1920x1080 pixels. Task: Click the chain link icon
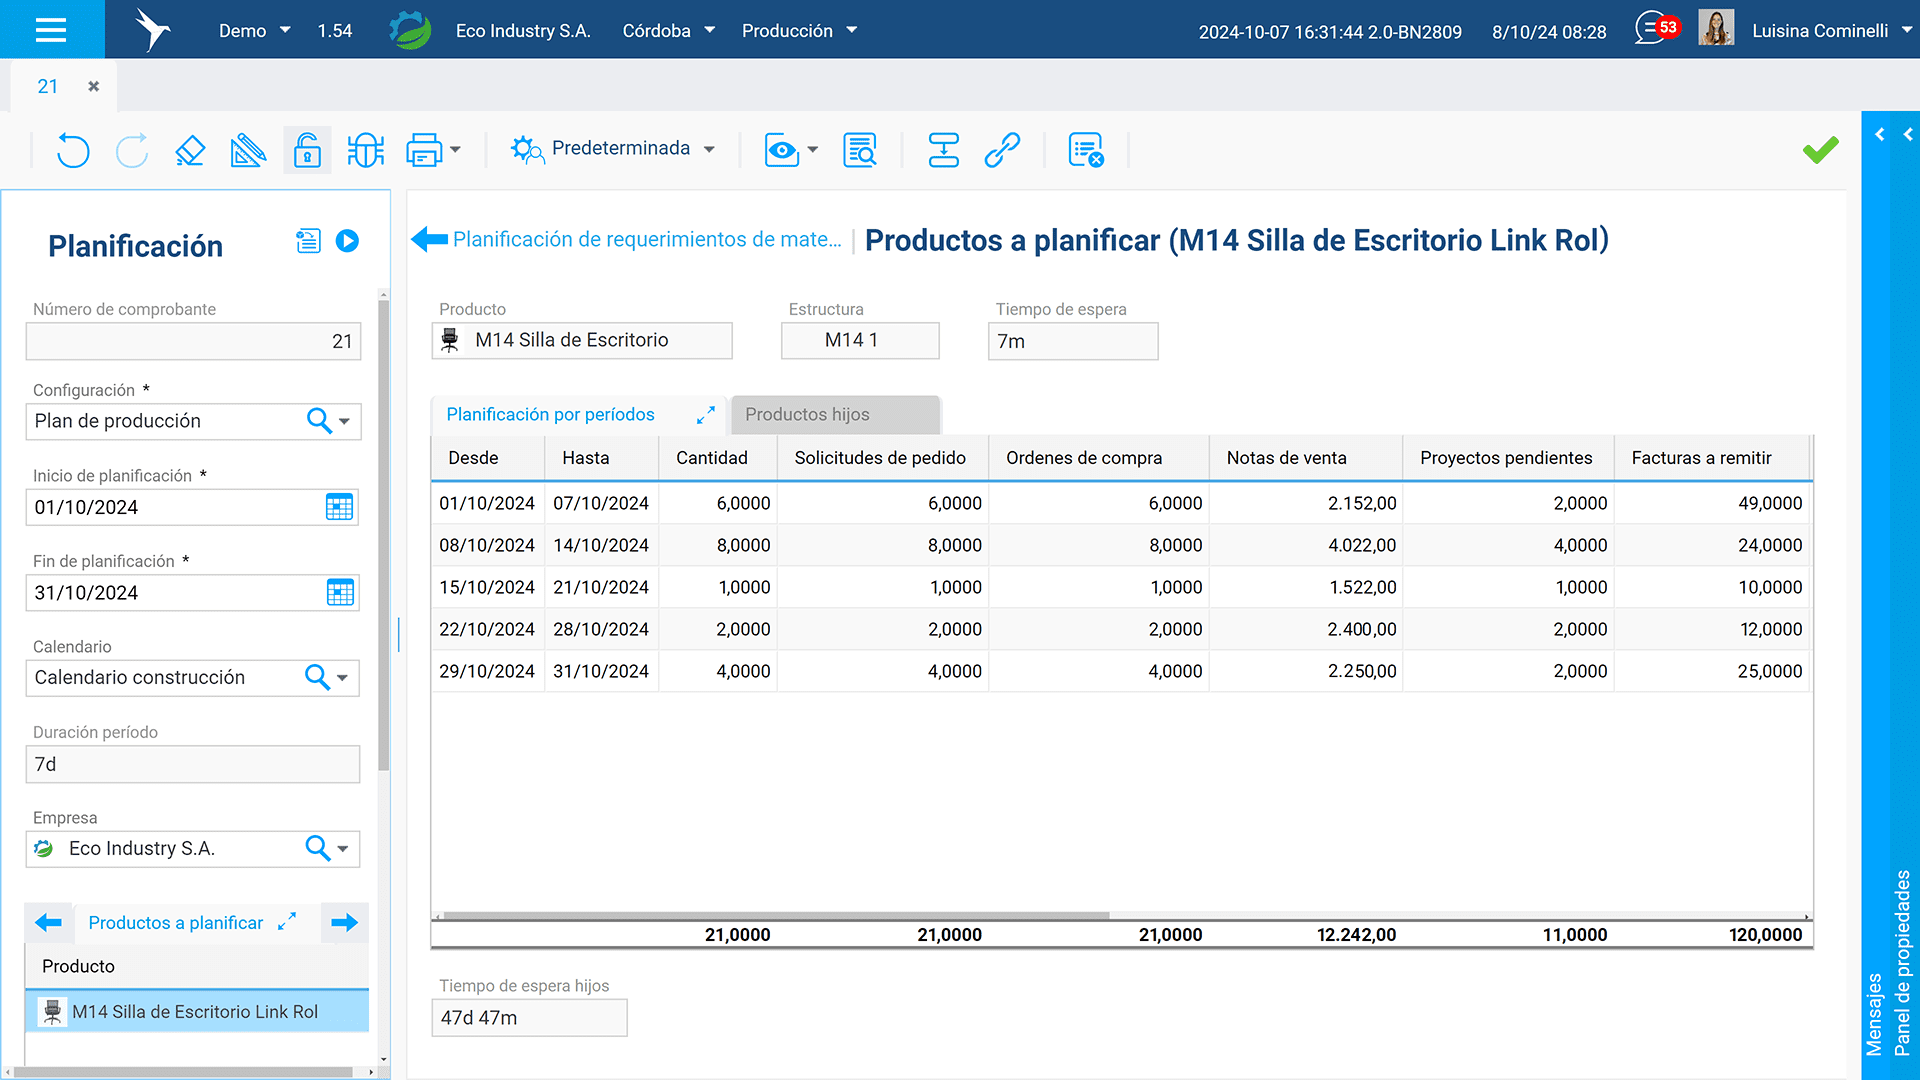[x=1002, y=150]
